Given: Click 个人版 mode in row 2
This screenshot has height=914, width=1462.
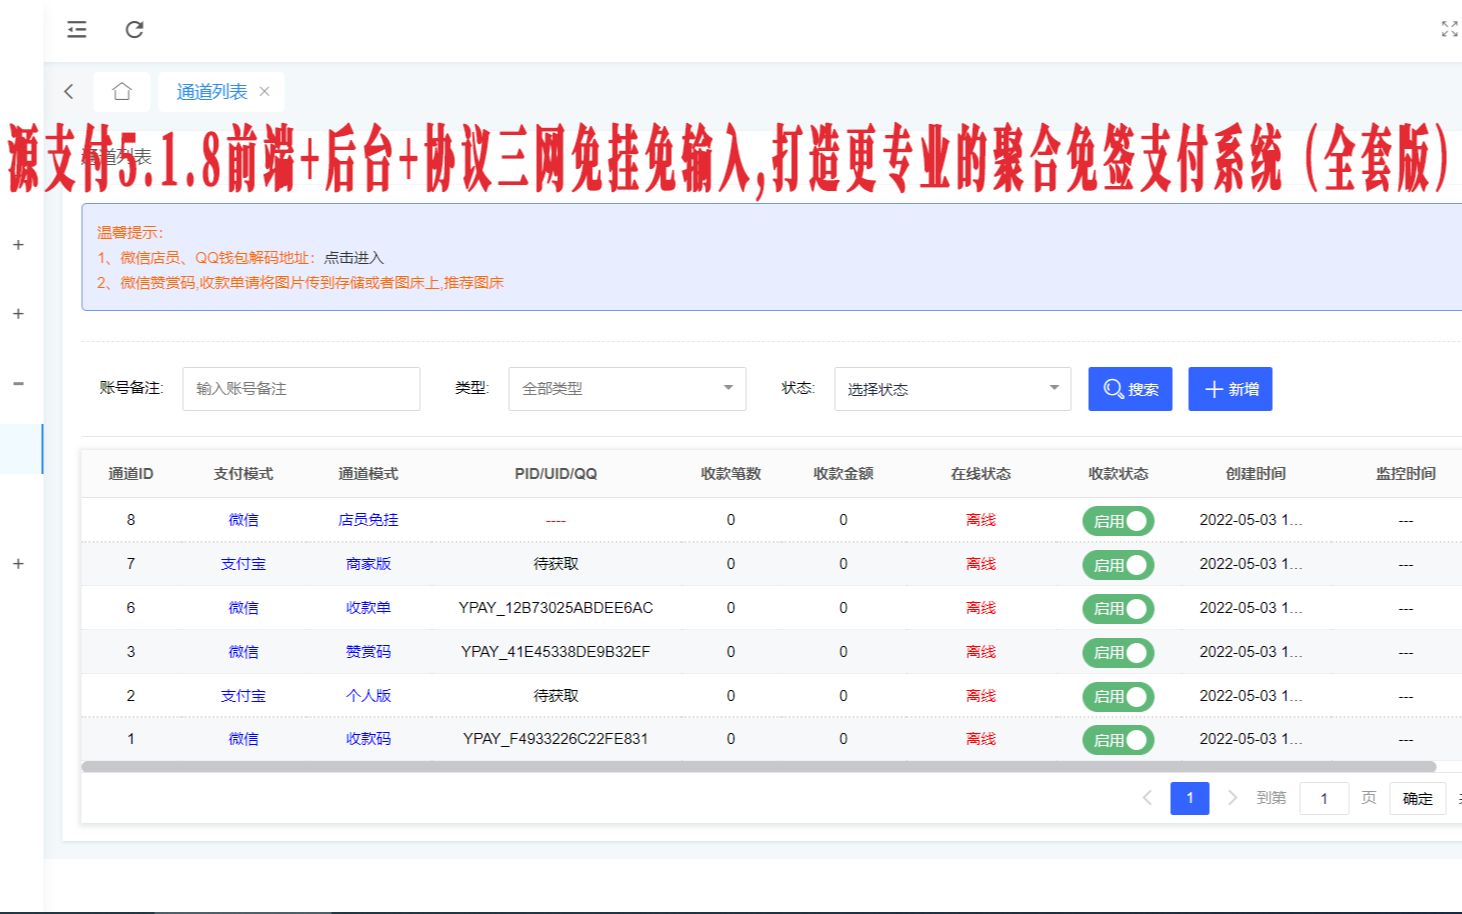Looking at the screenshot, I should (x=368, y=696).
